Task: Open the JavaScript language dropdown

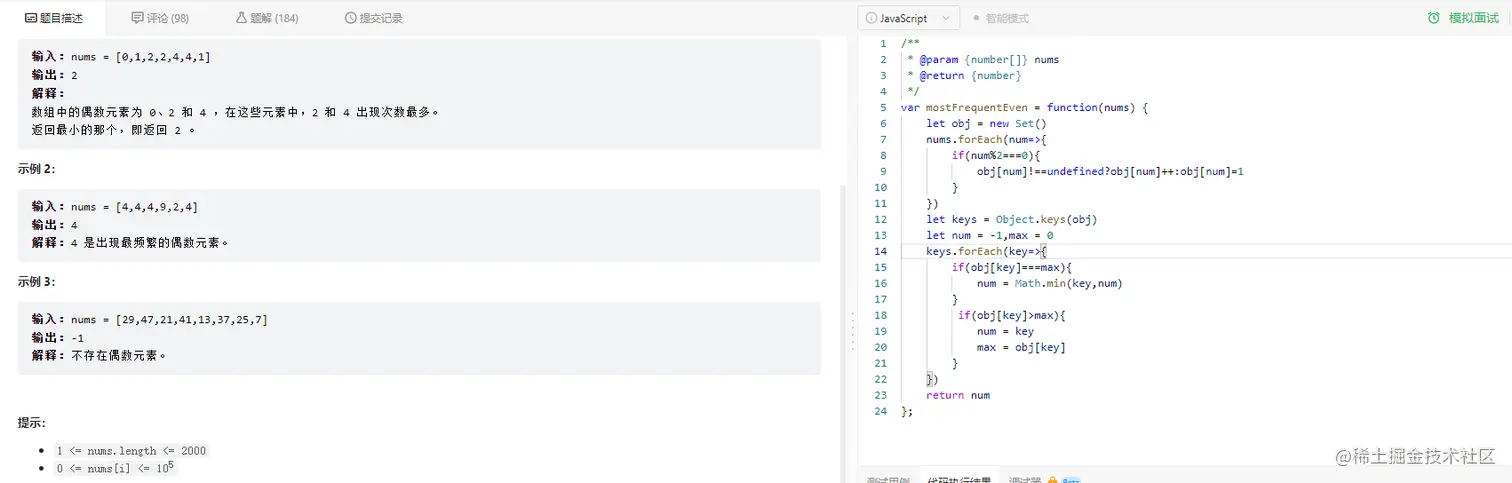Action: 909,18
